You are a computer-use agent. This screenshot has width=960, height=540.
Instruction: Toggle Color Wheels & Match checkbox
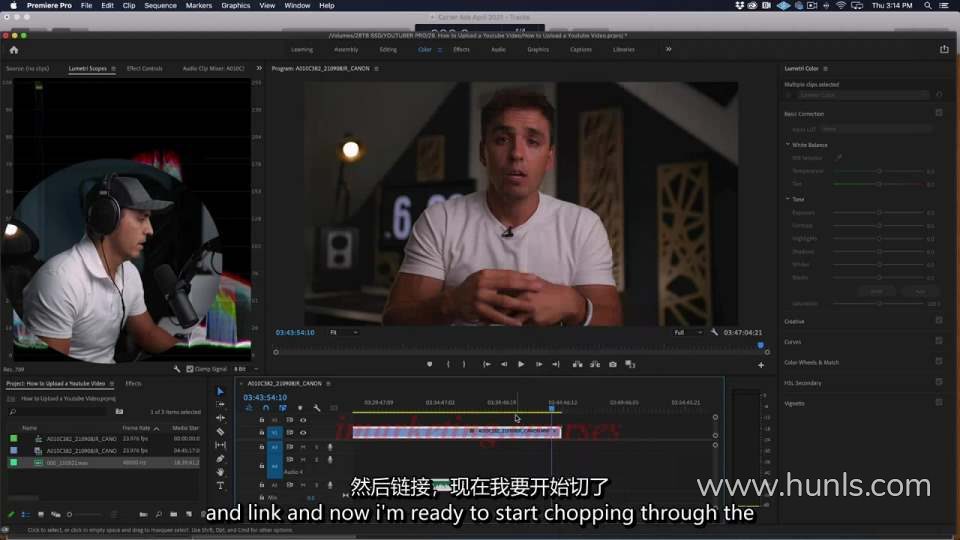tap(939, 361)
